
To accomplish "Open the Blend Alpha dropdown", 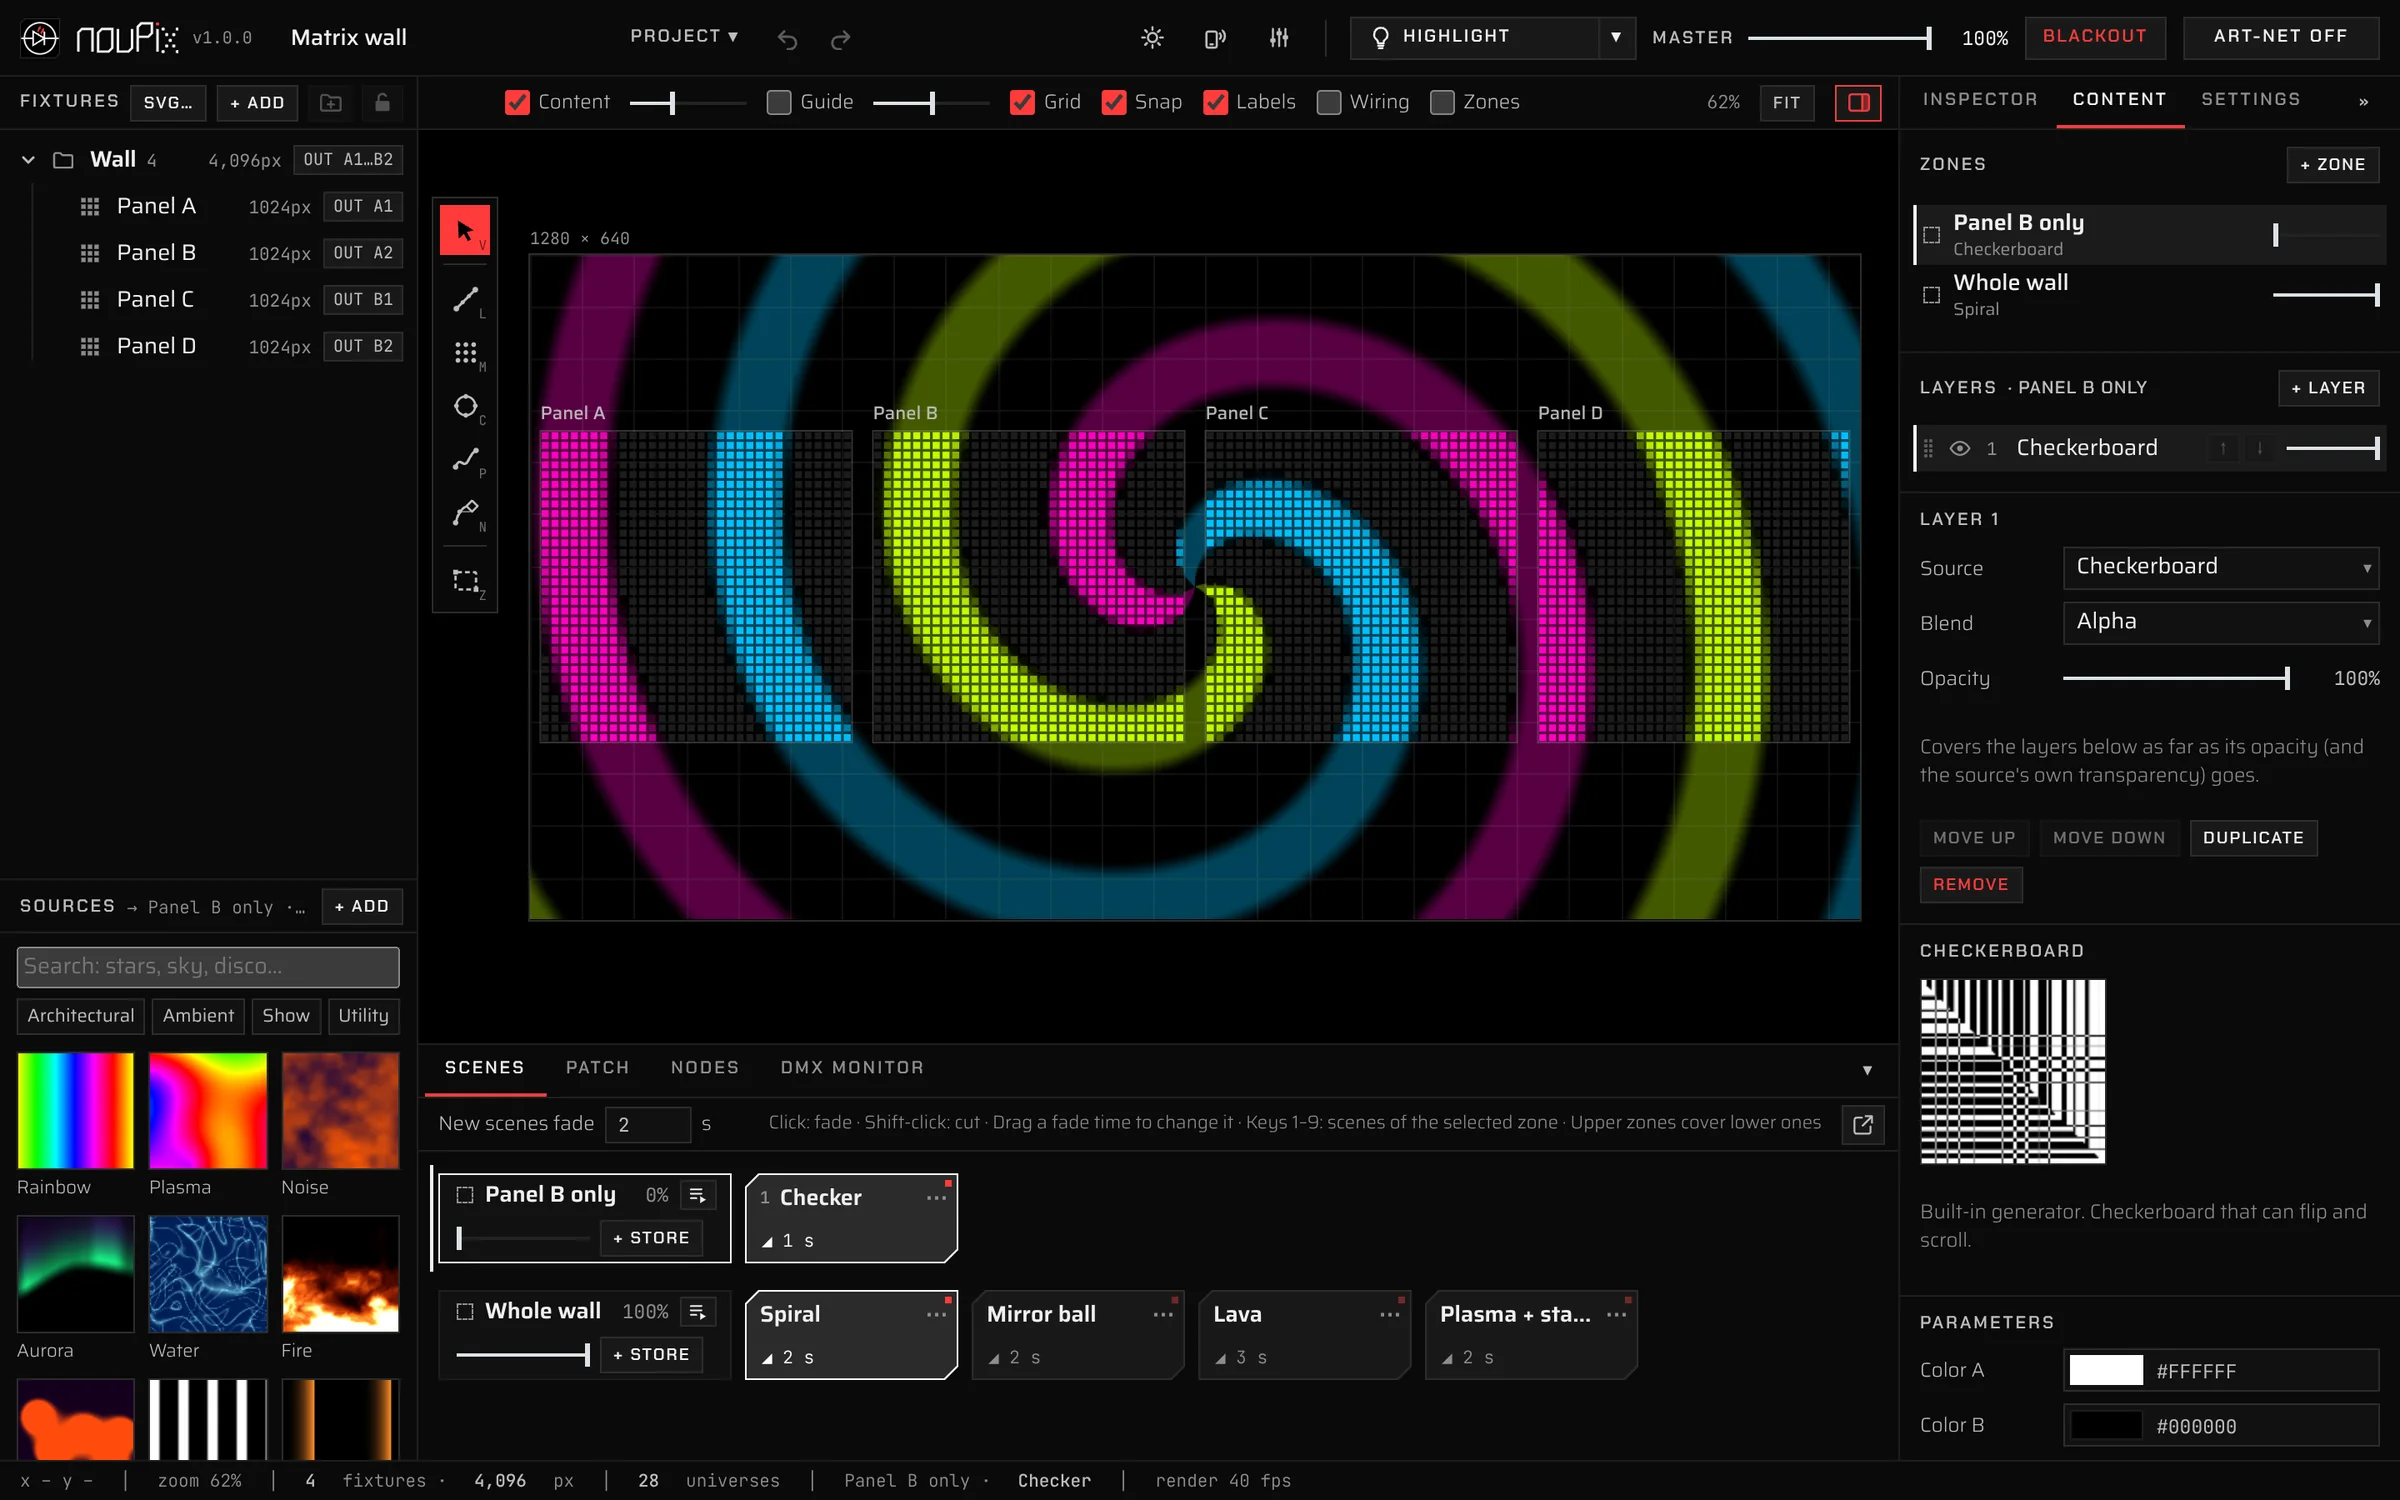I will 2220,622.
